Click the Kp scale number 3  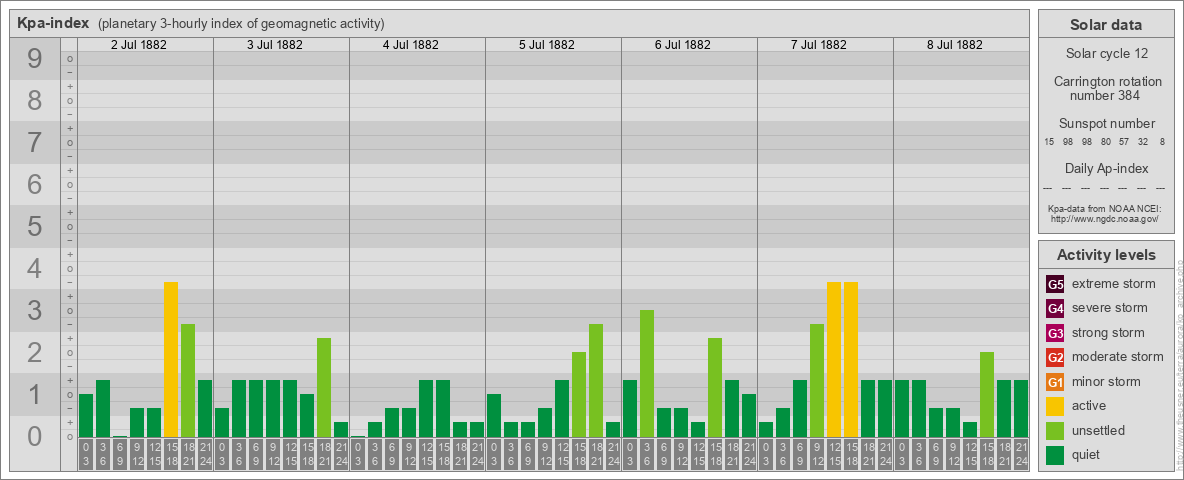35,310
